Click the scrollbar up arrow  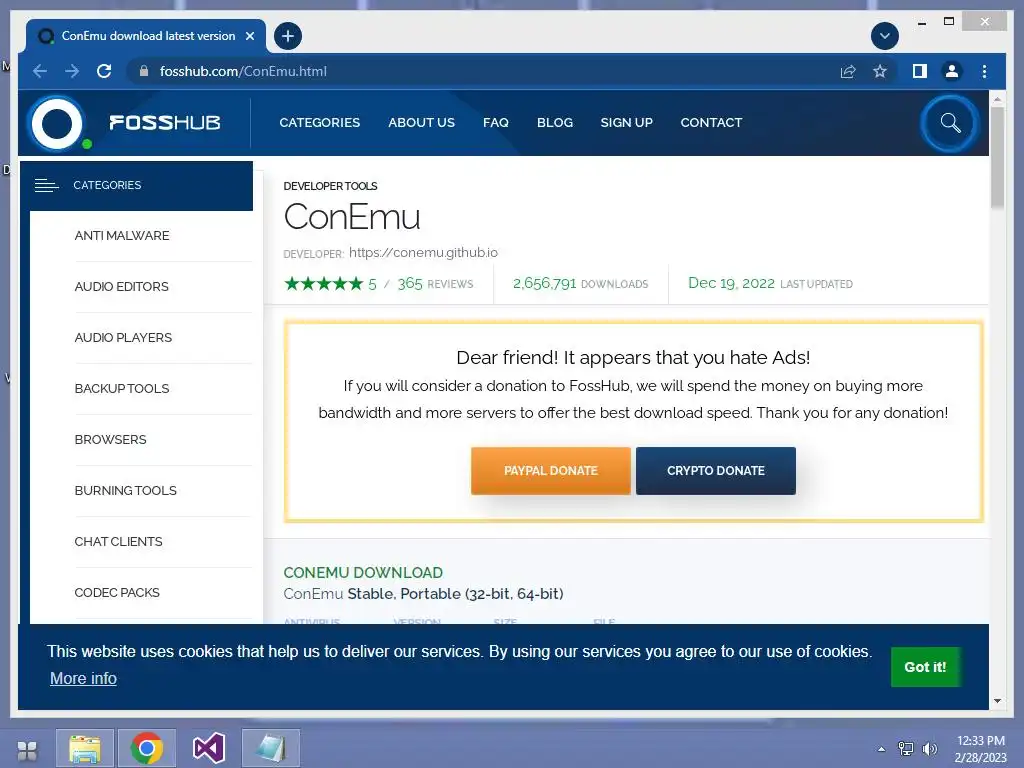997,99
